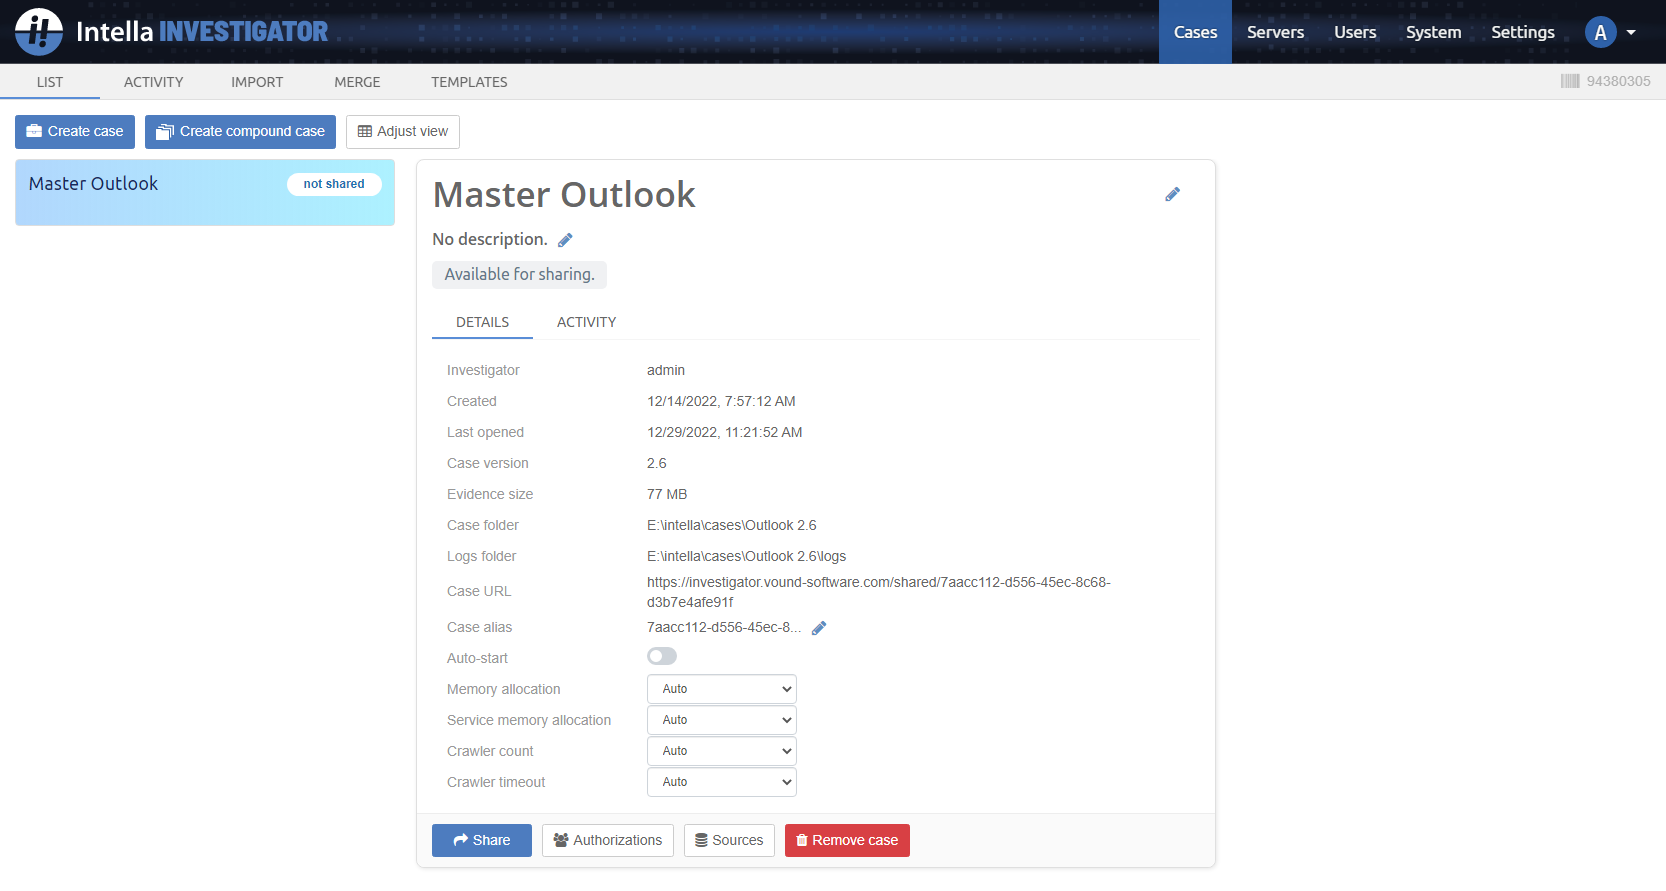Click the Create compound case button
The image size is (1666, 891).
pyautogui.click(x=240, y=132)
